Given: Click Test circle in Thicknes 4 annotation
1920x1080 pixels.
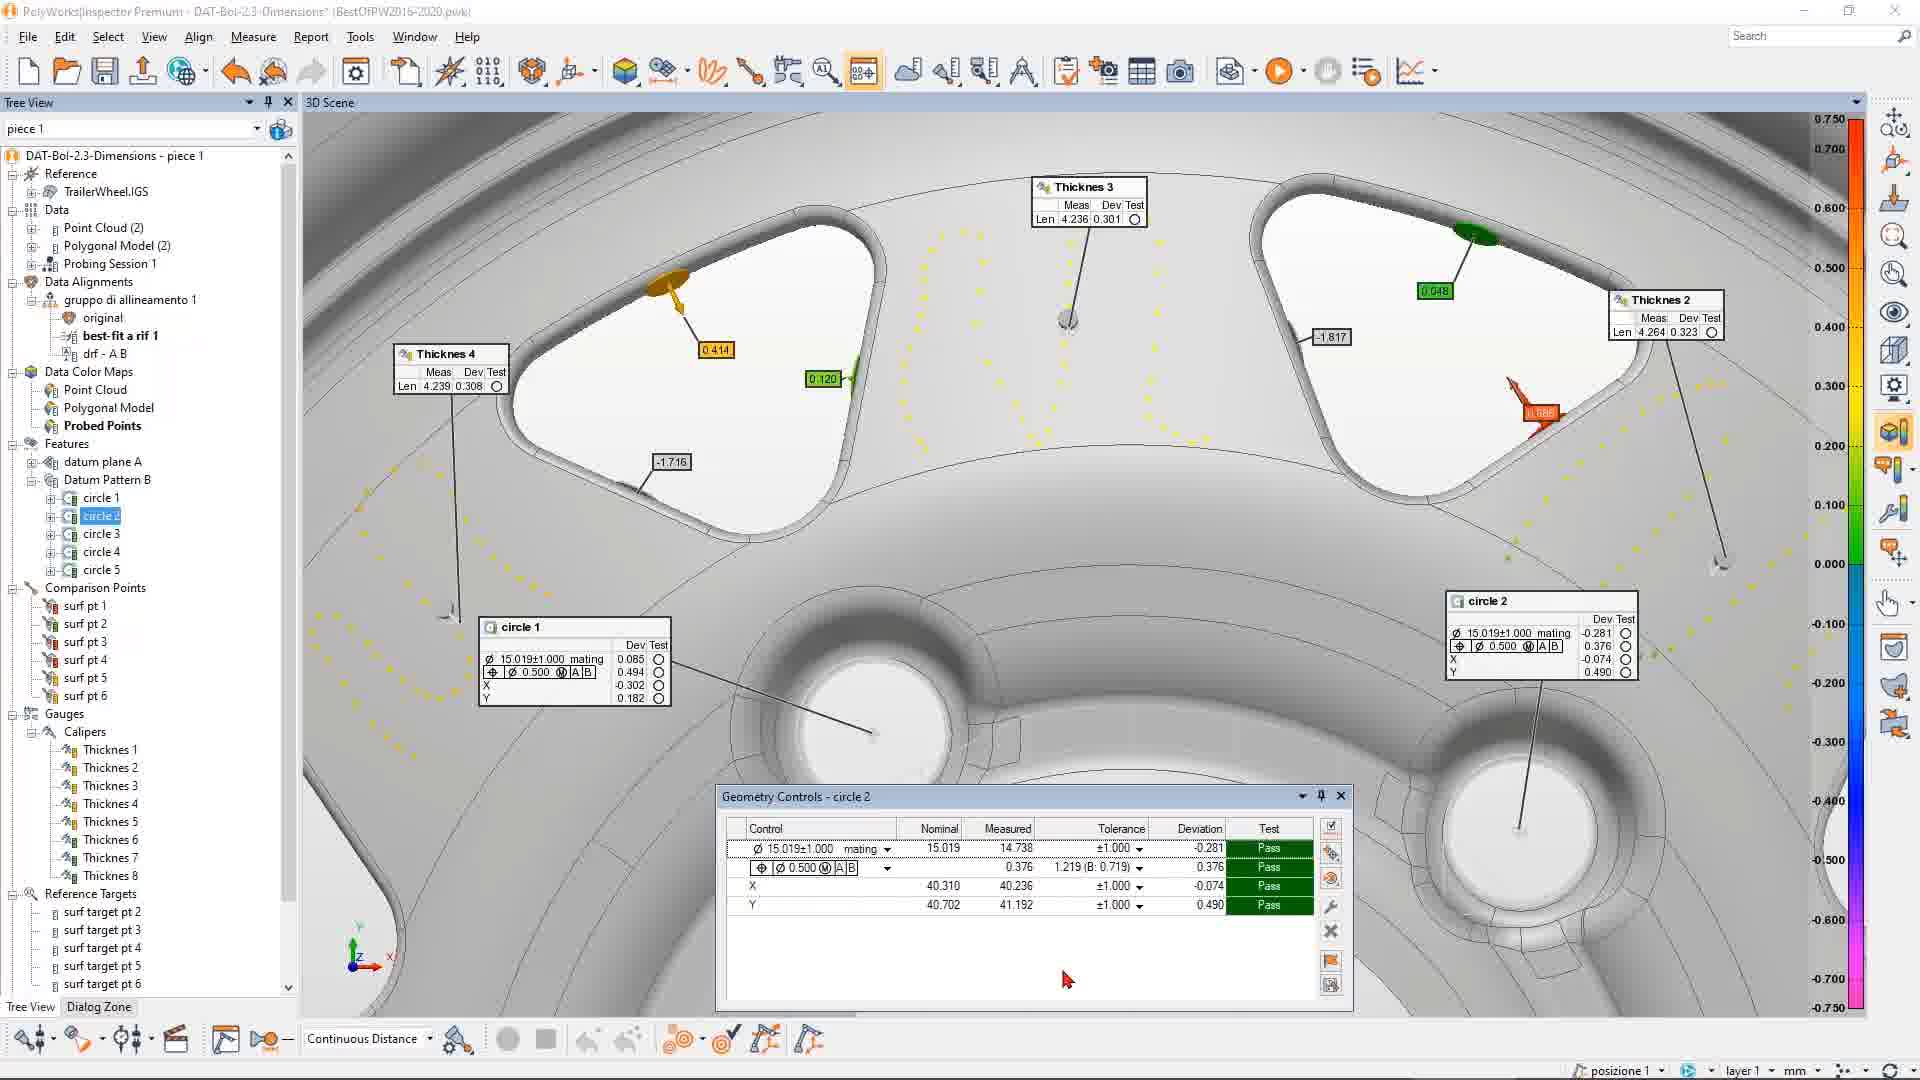Looking at the screenshot, I should tap(496, 386).
